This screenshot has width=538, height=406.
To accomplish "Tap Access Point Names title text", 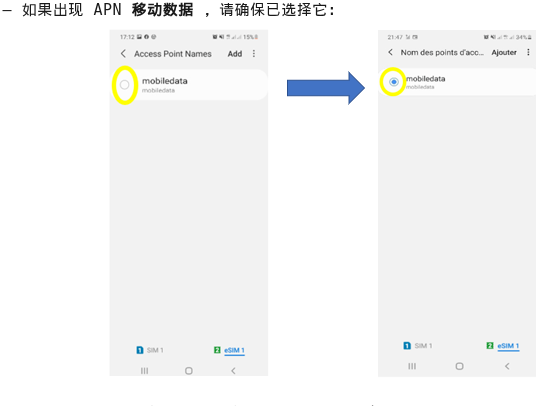I will point(173,54).
